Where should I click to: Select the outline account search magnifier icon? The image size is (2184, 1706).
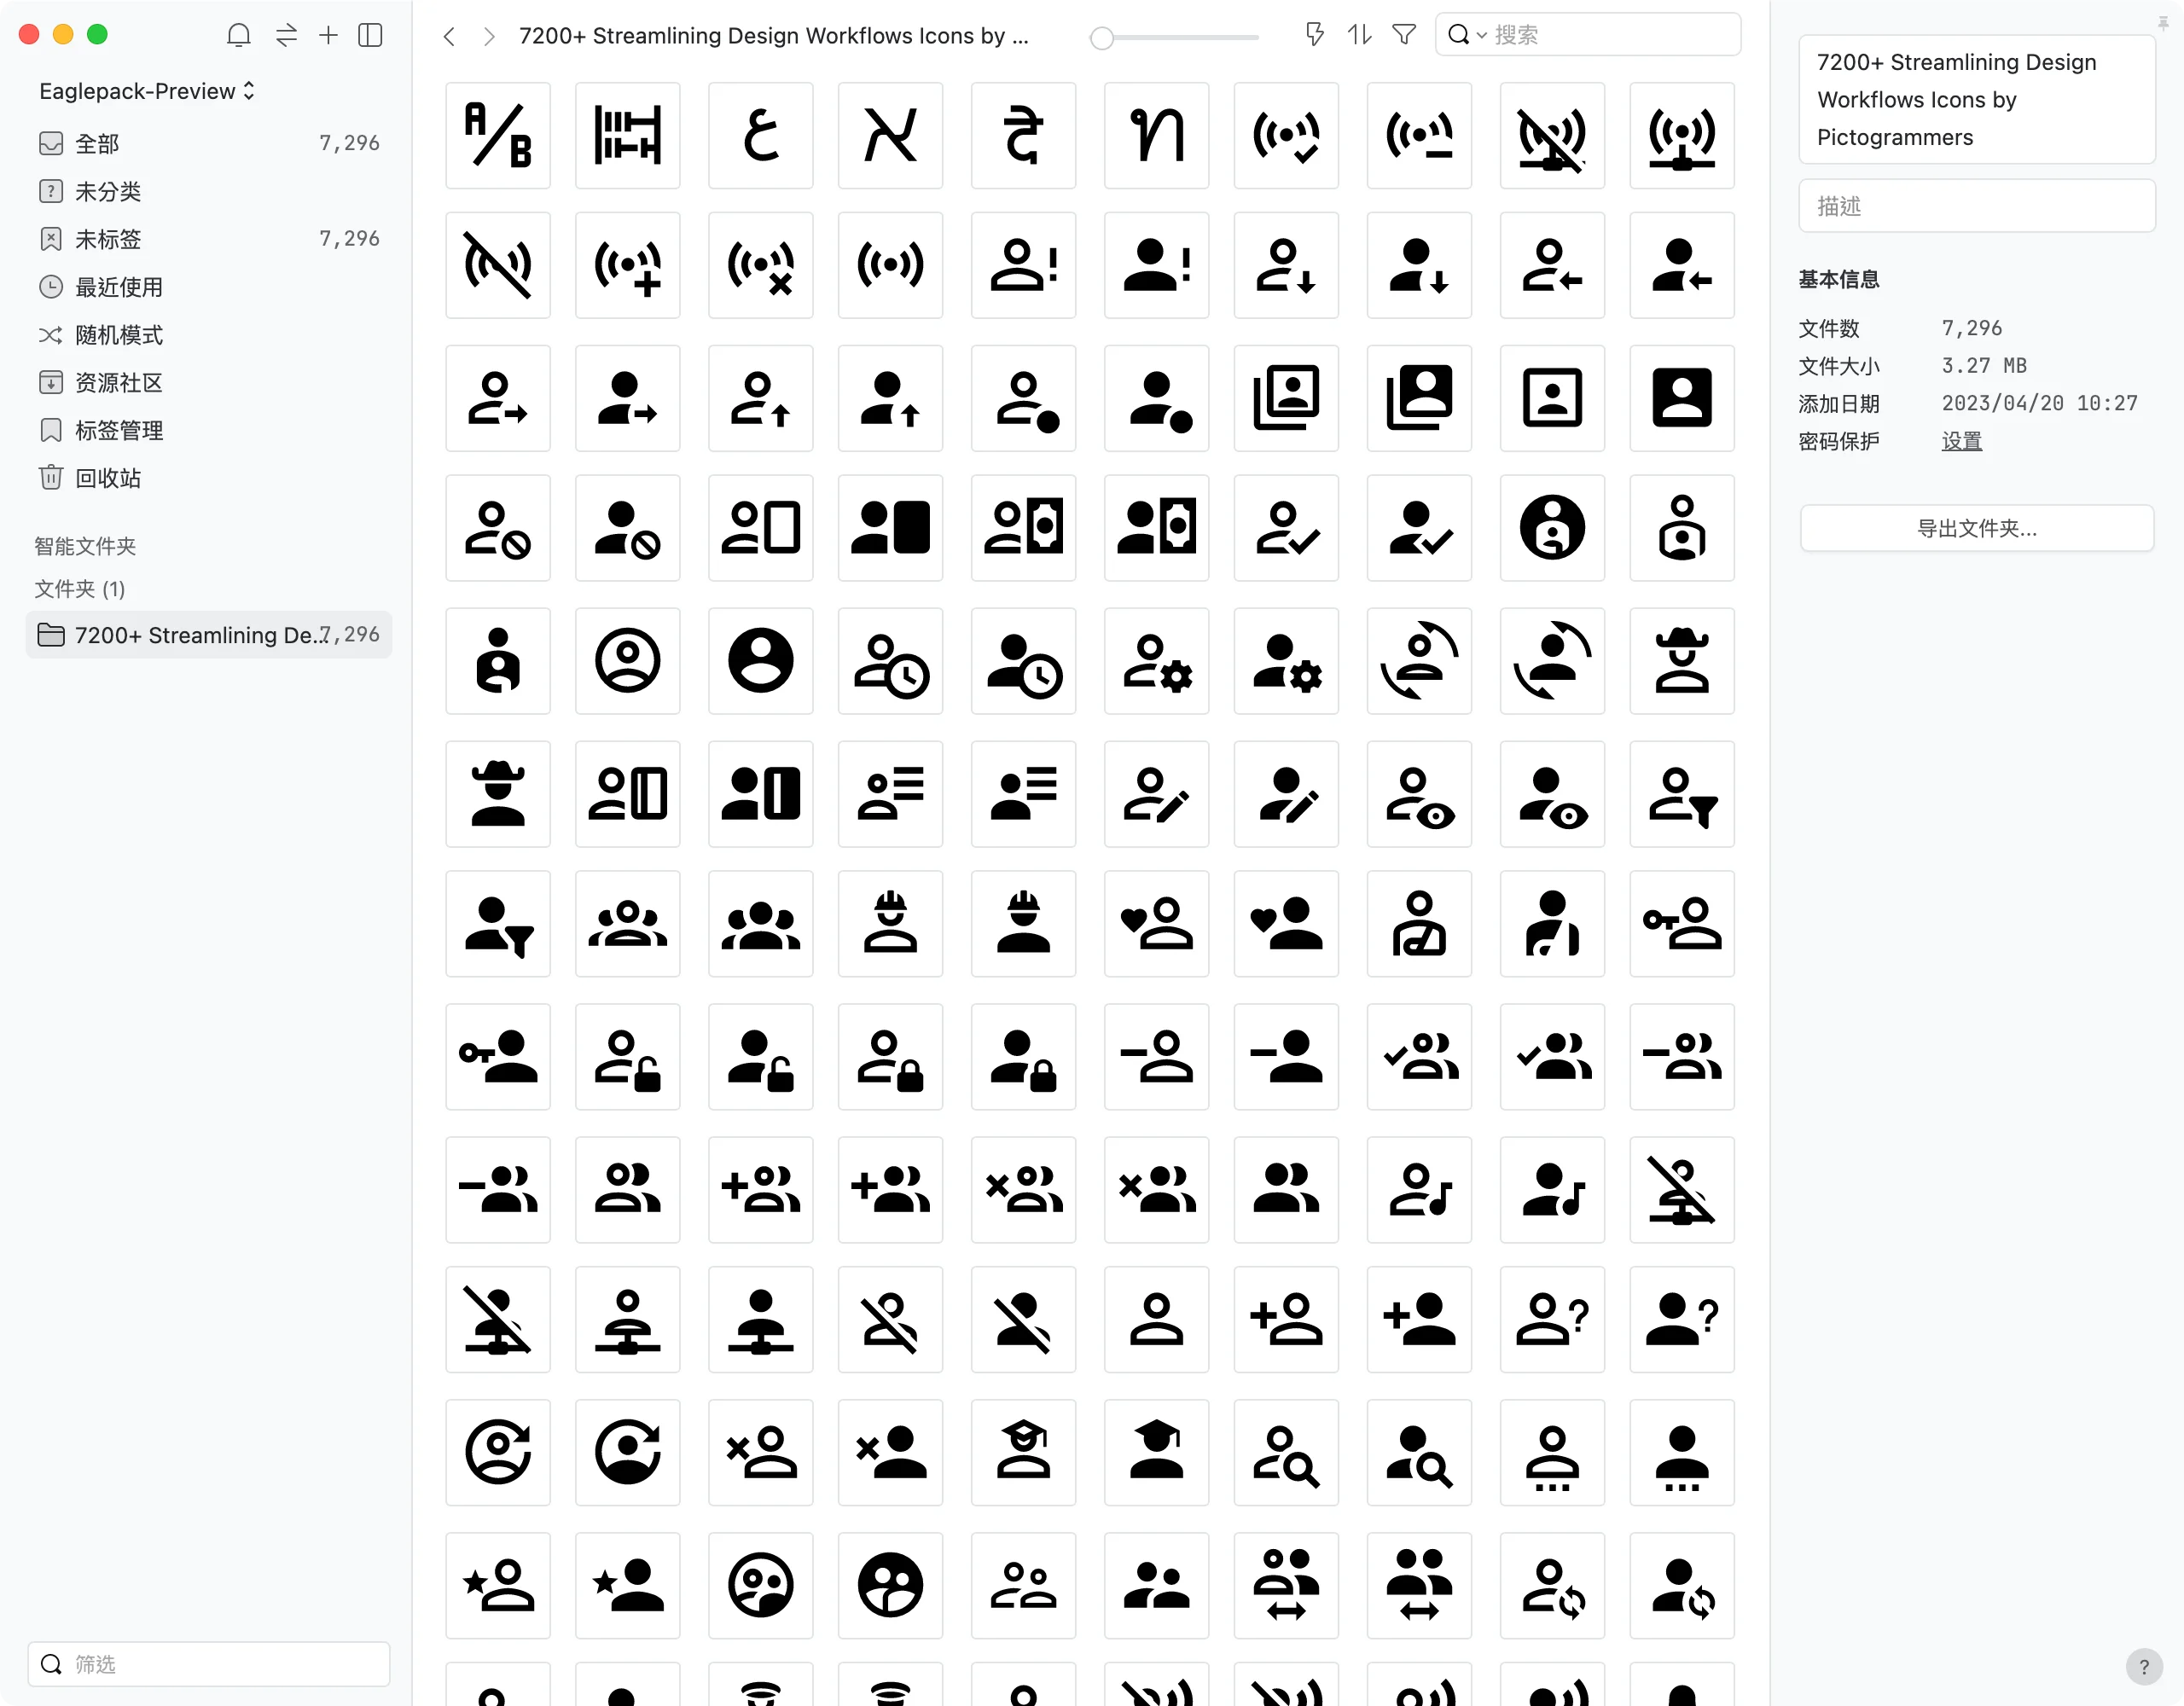(1286, 1452)
